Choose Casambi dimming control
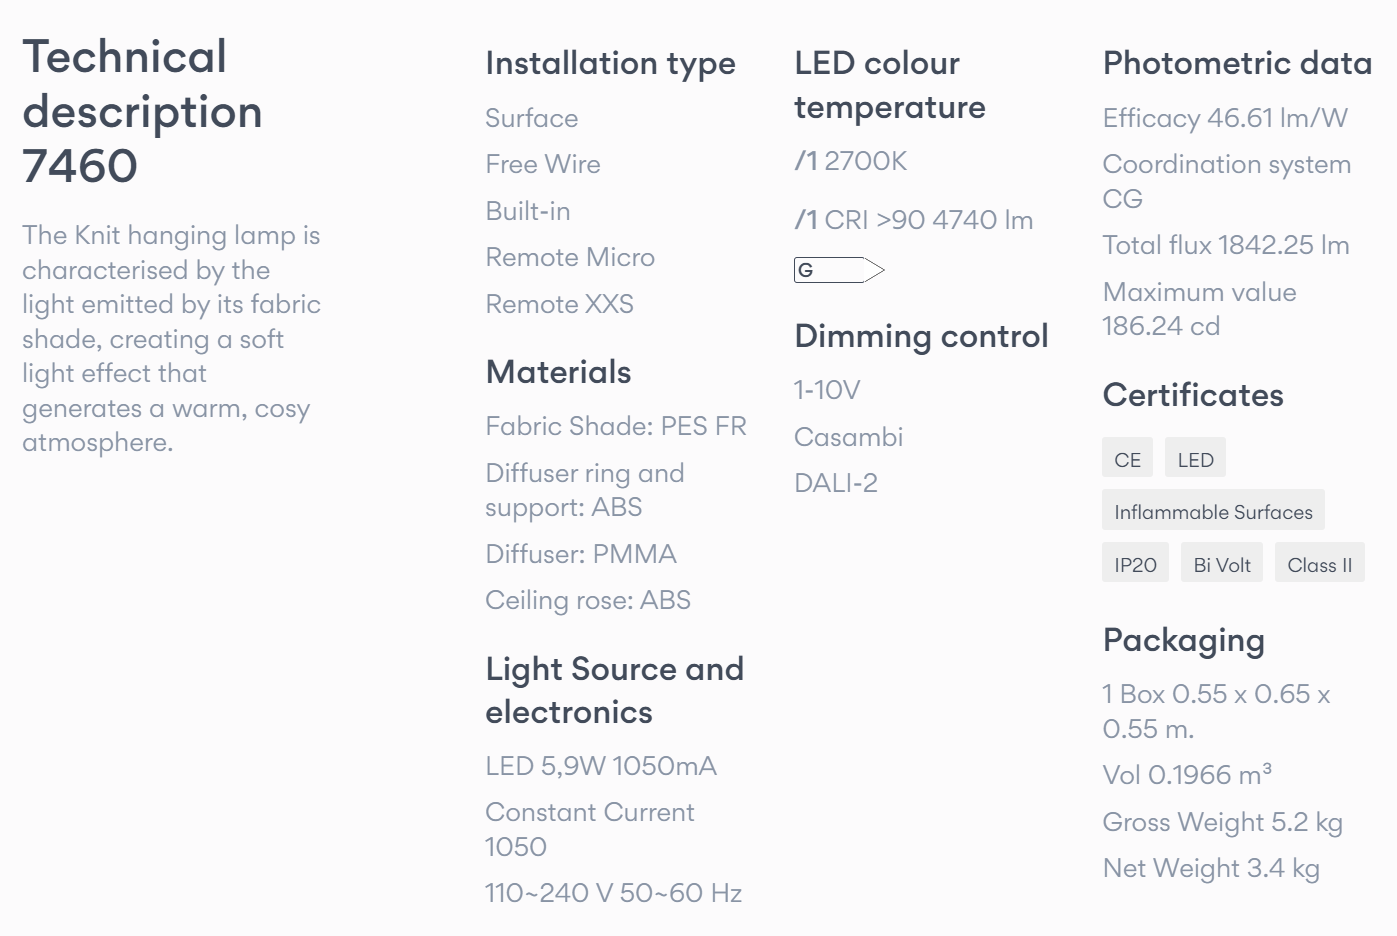 click(x=848, y=437)
